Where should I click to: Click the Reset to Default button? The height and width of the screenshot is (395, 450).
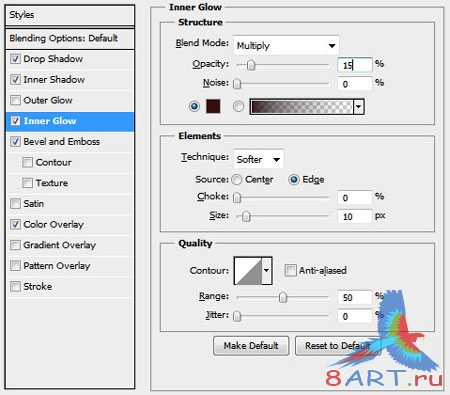[x=338, y=346]
